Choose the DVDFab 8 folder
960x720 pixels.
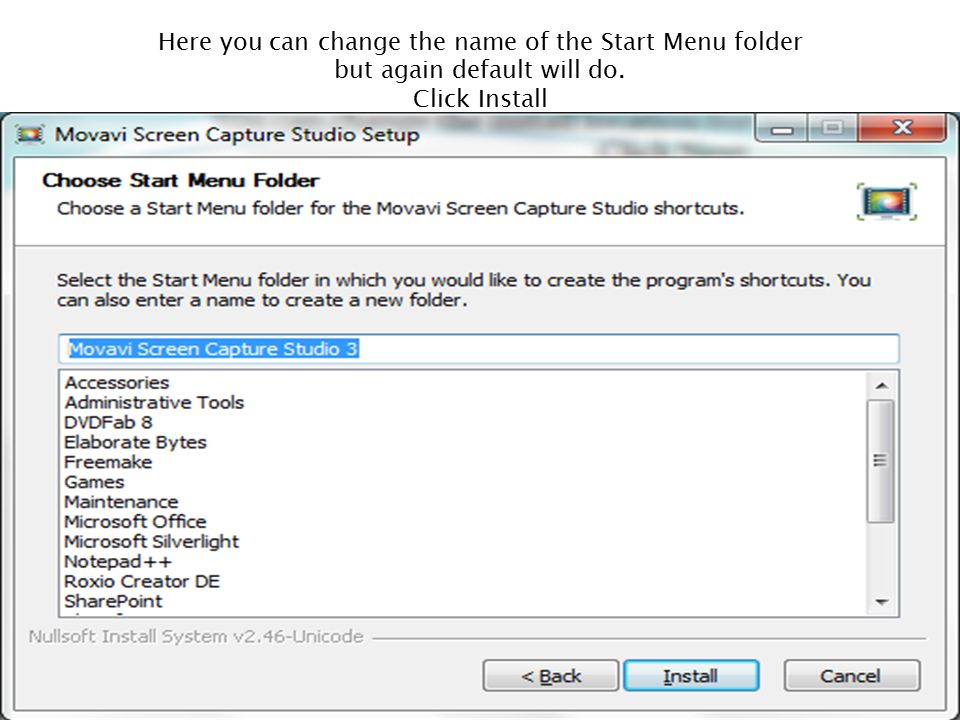(x=108, y=422)
